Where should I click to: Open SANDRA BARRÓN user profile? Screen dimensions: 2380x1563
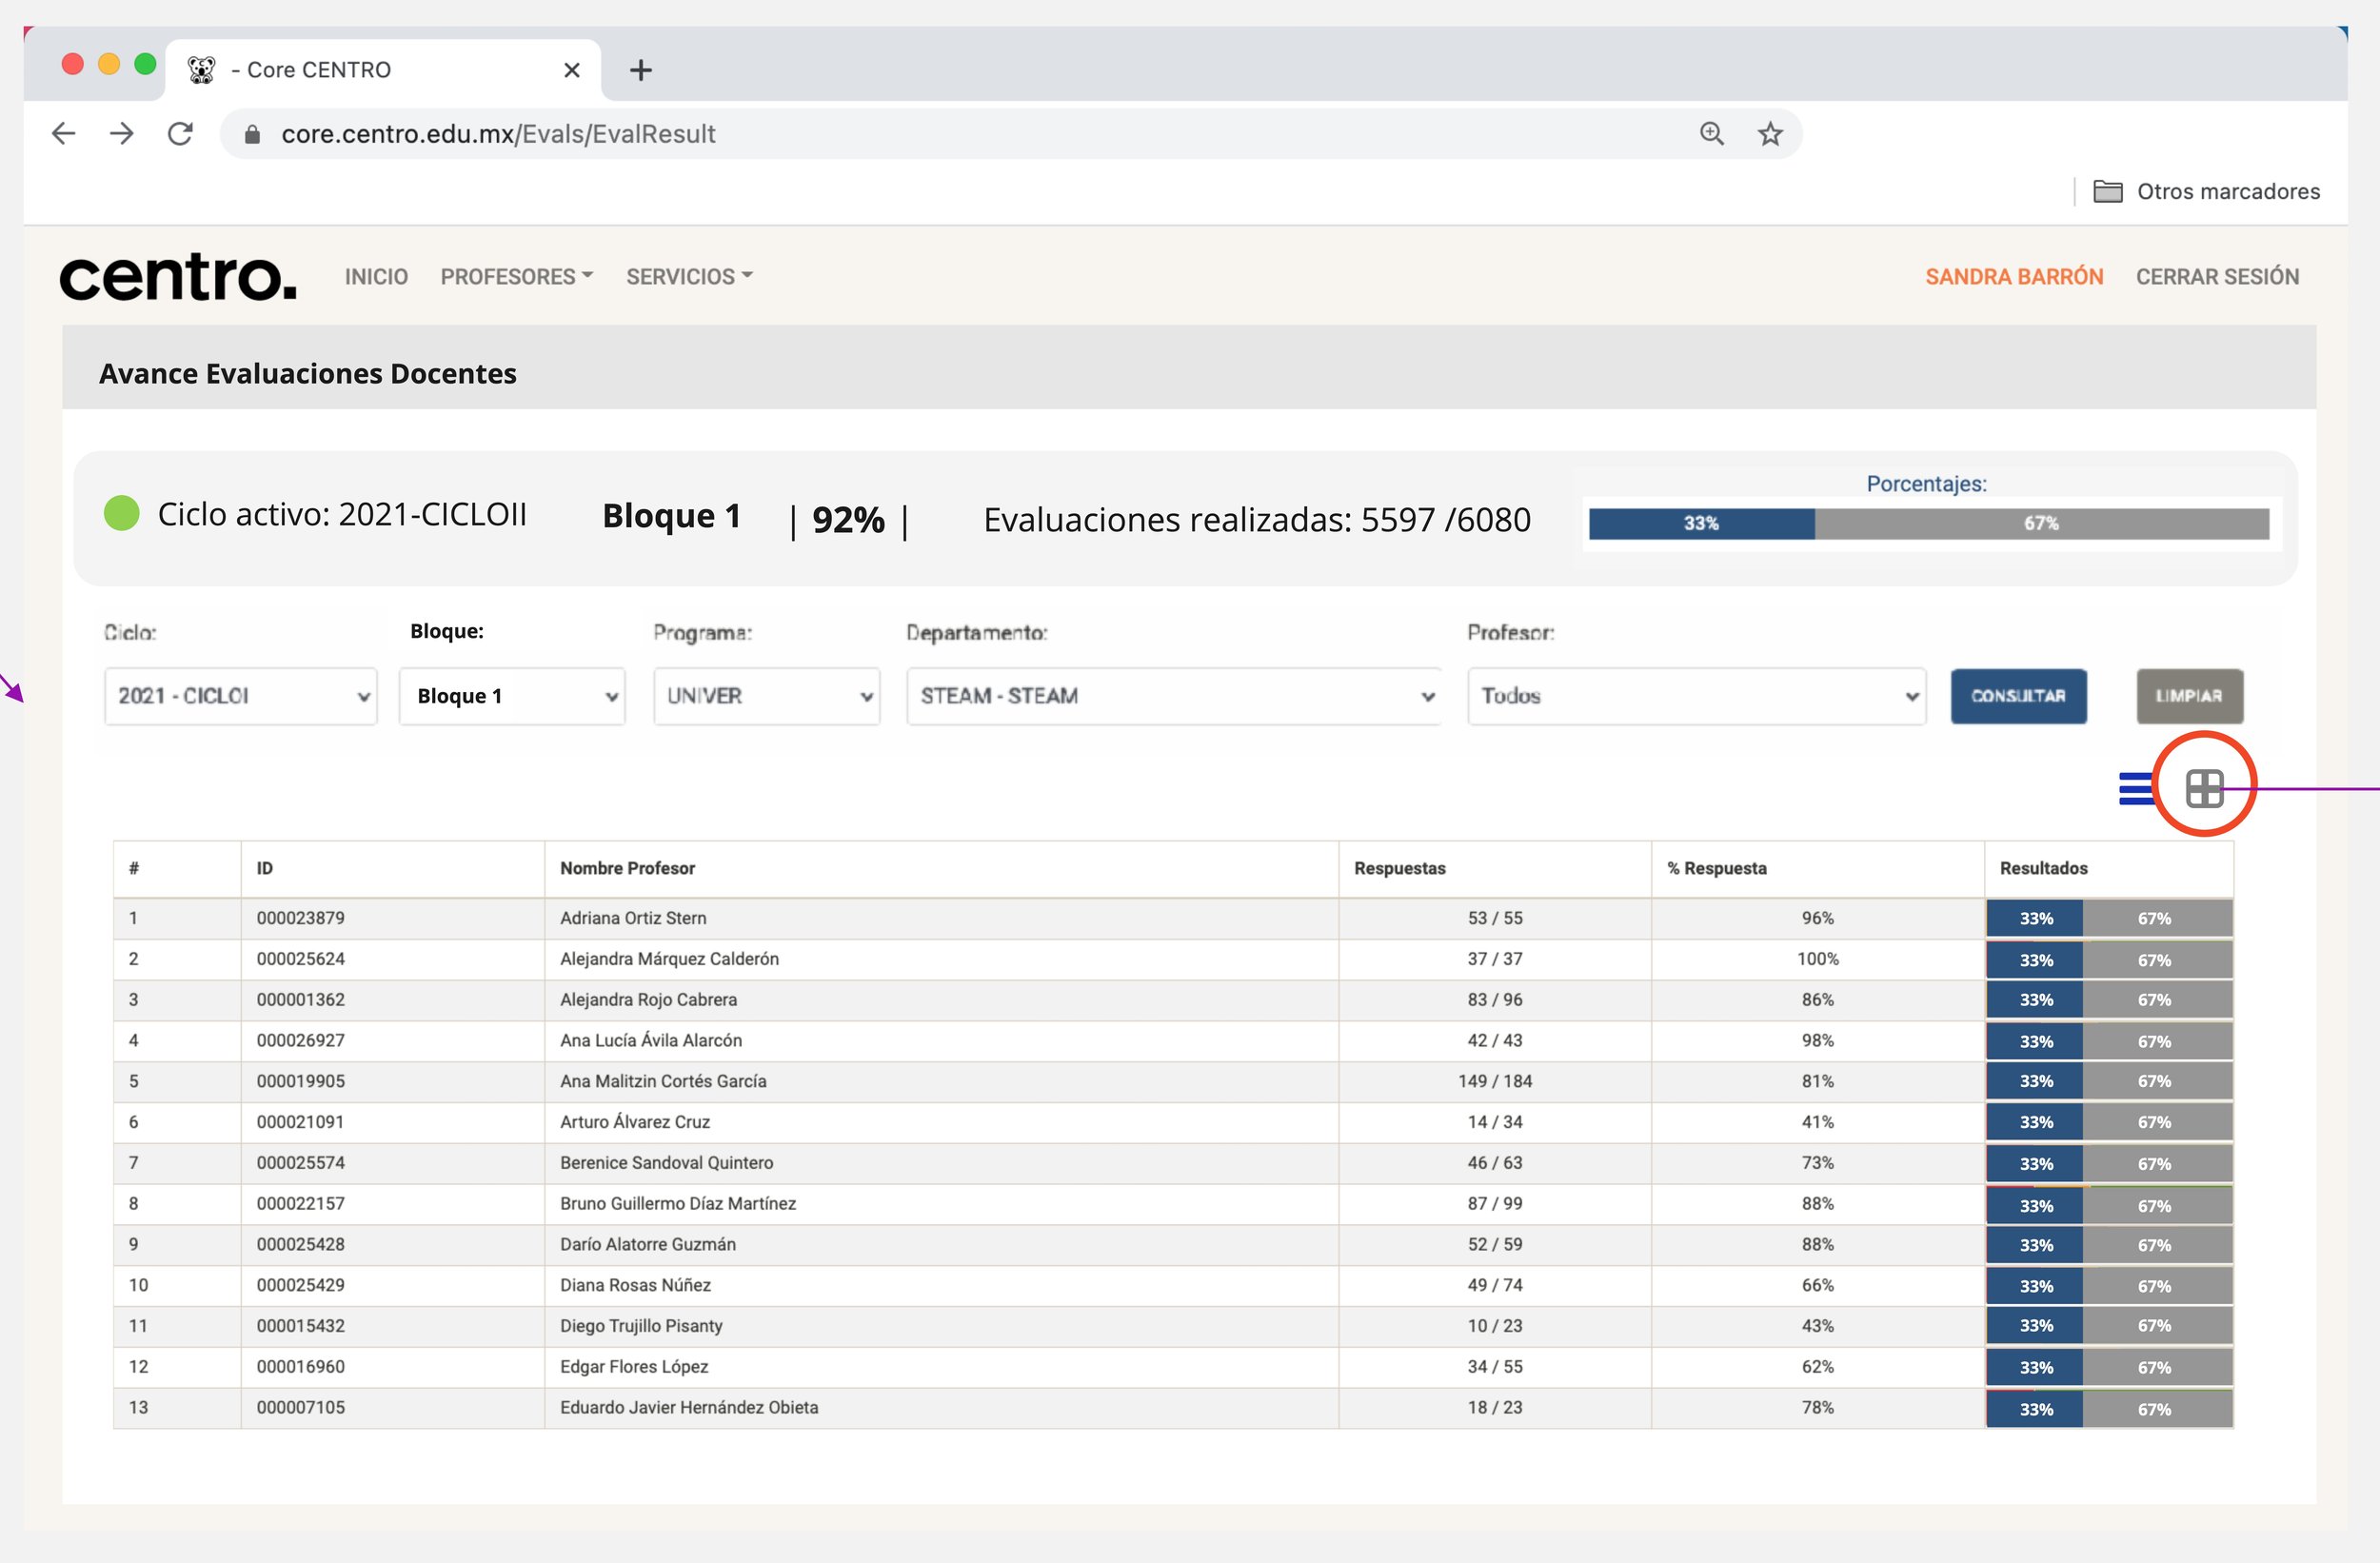[2014, 277]
